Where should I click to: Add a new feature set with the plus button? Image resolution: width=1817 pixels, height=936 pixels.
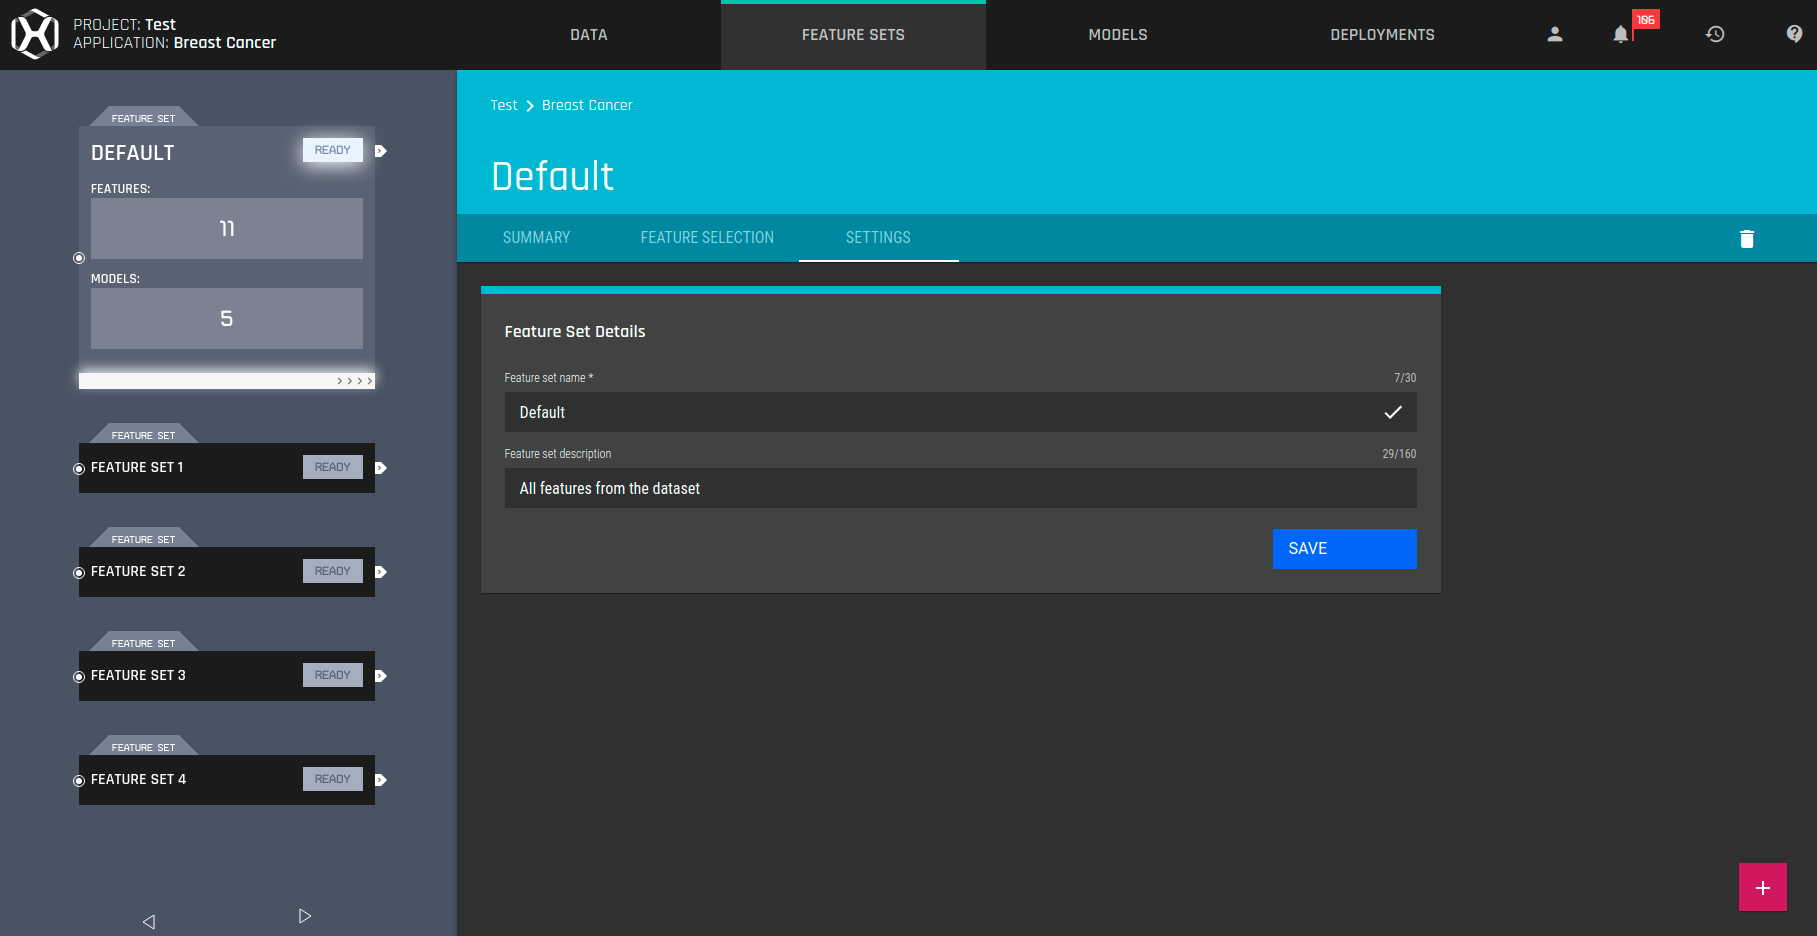tap(1762, 886)
